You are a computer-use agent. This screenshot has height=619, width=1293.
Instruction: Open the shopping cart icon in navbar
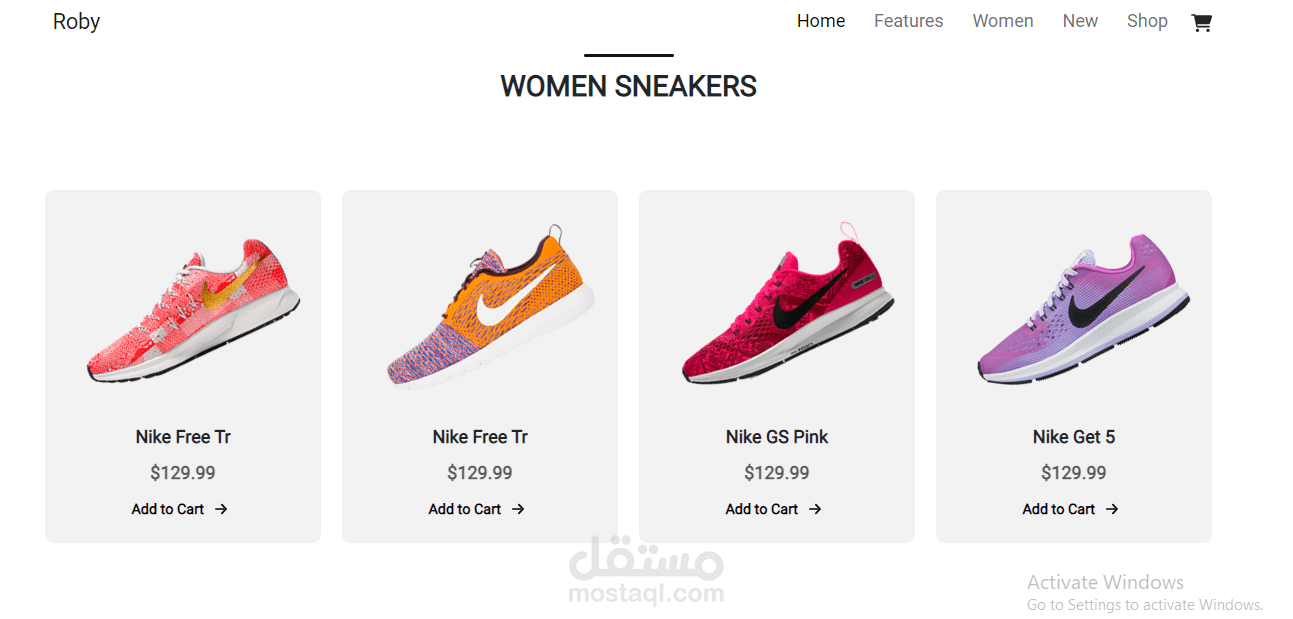coord(1201,22)
